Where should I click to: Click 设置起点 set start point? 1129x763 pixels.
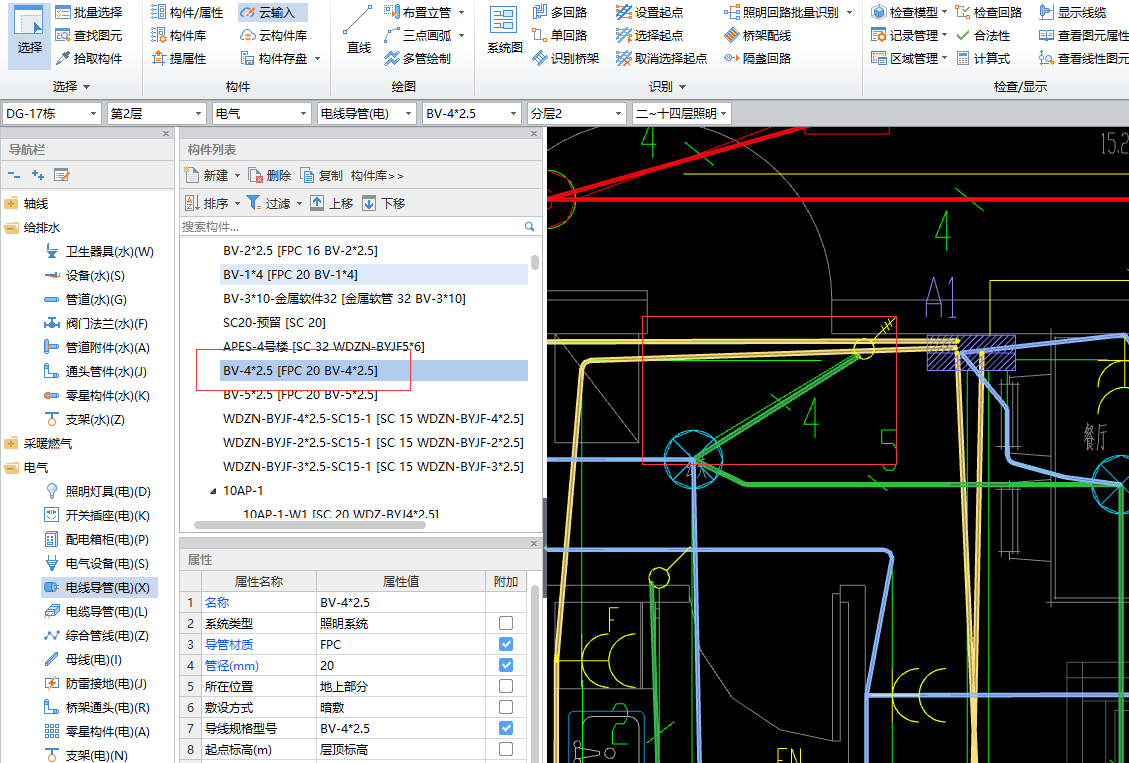650,12
